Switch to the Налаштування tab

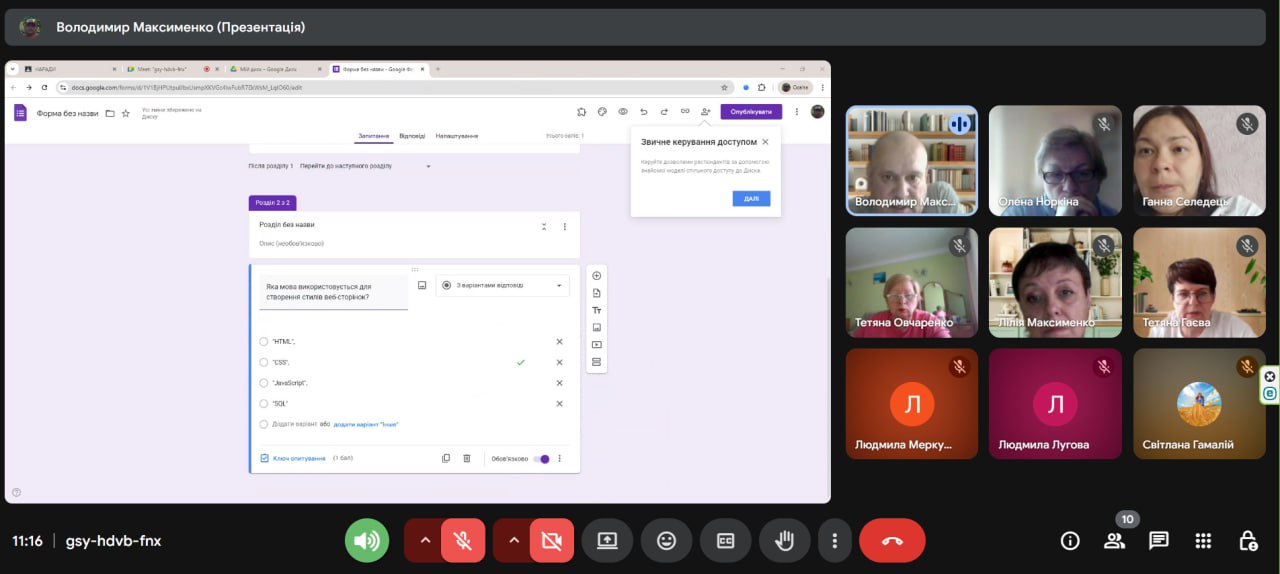pyautogui.click(x=456, y=136)
